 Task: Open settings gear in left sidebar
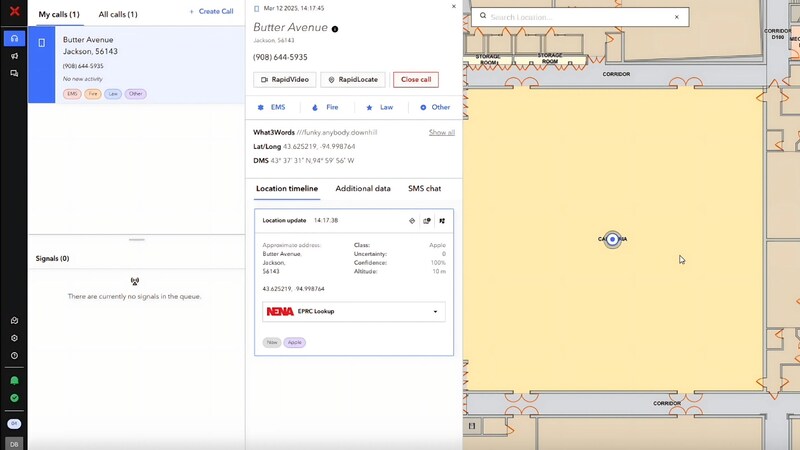click(14, 338)
